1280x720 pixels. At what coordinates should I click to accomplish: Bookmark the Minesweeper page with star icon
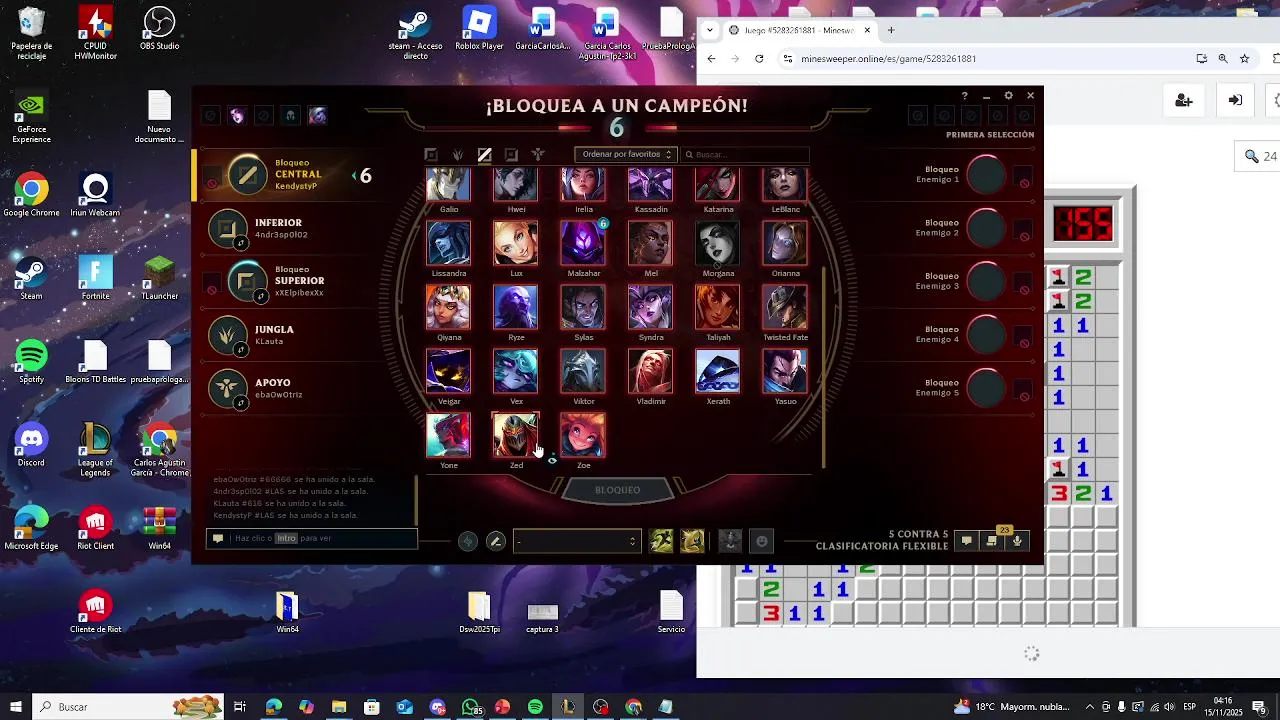tap(1245, 59)
